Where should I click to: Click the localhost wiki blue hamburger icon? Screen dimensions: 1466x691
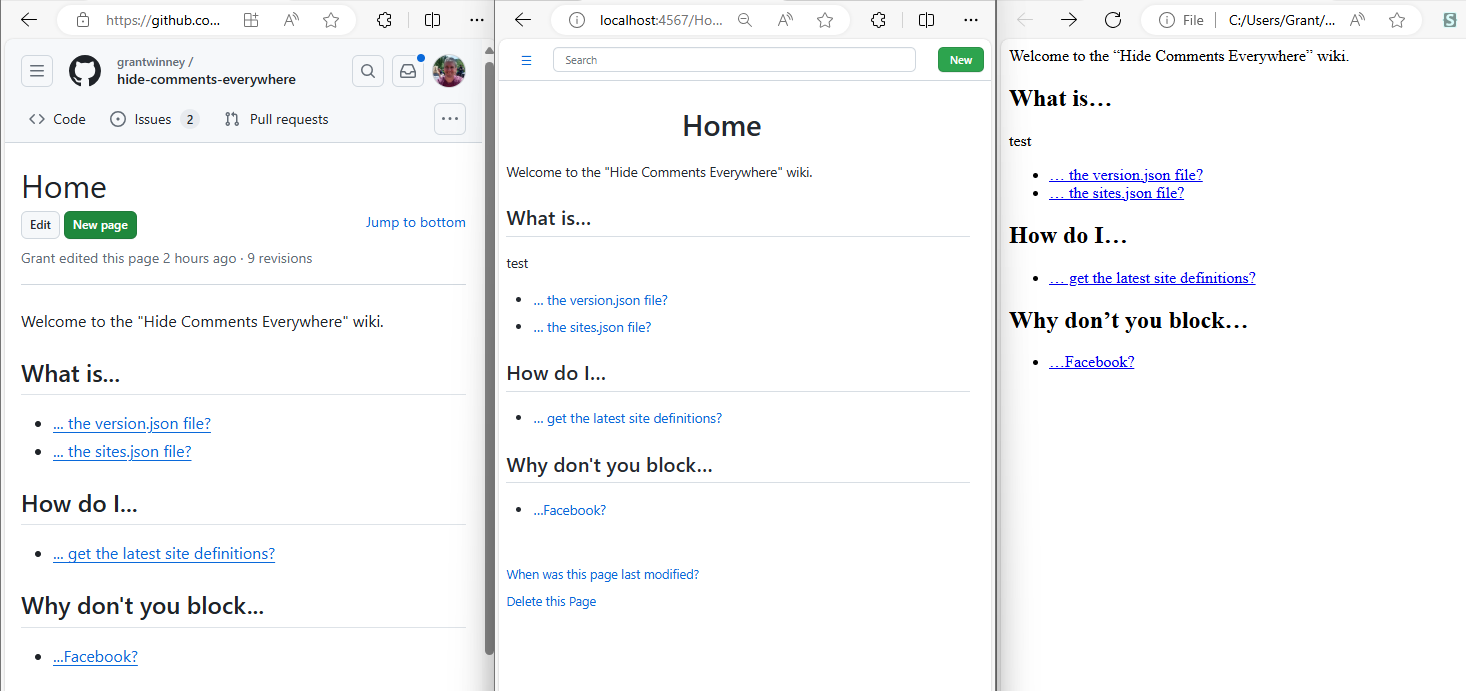click(526, 61)
